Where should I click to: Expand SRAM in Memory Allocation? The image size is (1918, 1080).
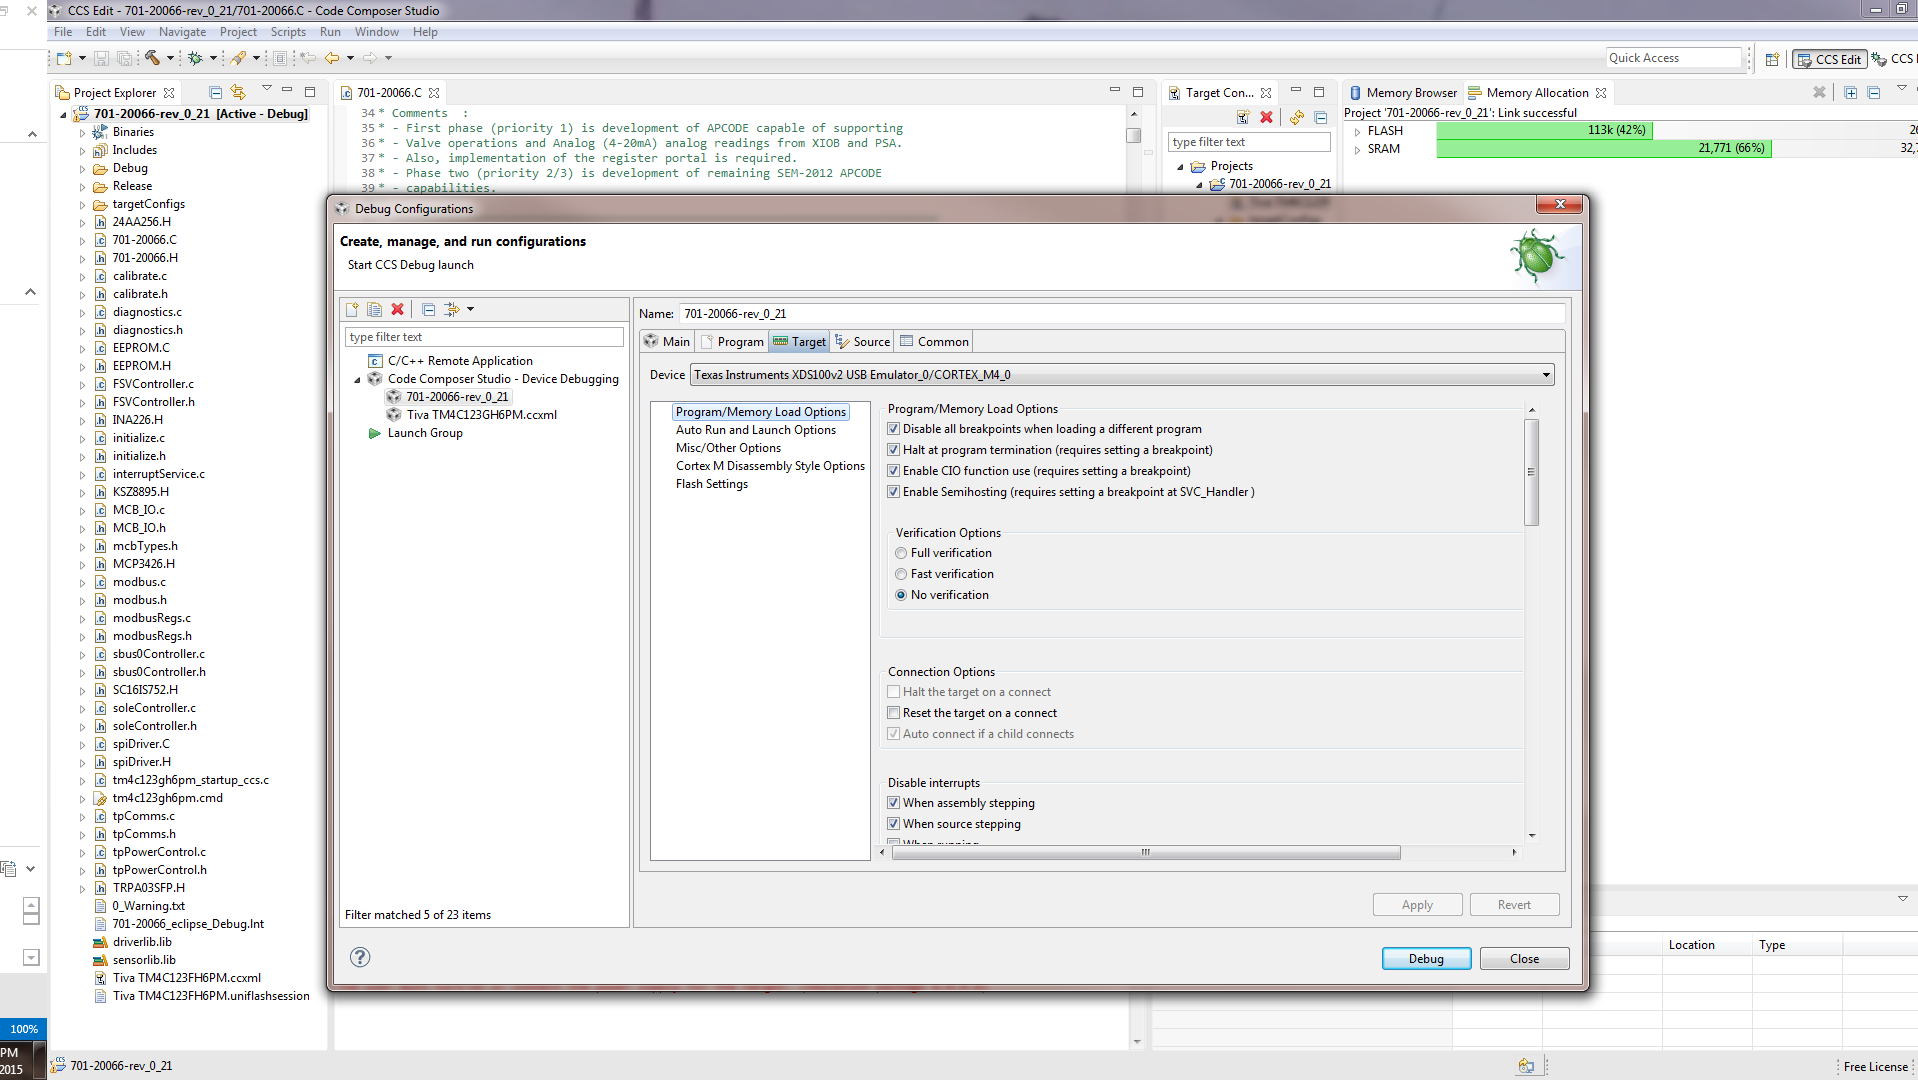pyautogui.click(x=1357, y=150)
